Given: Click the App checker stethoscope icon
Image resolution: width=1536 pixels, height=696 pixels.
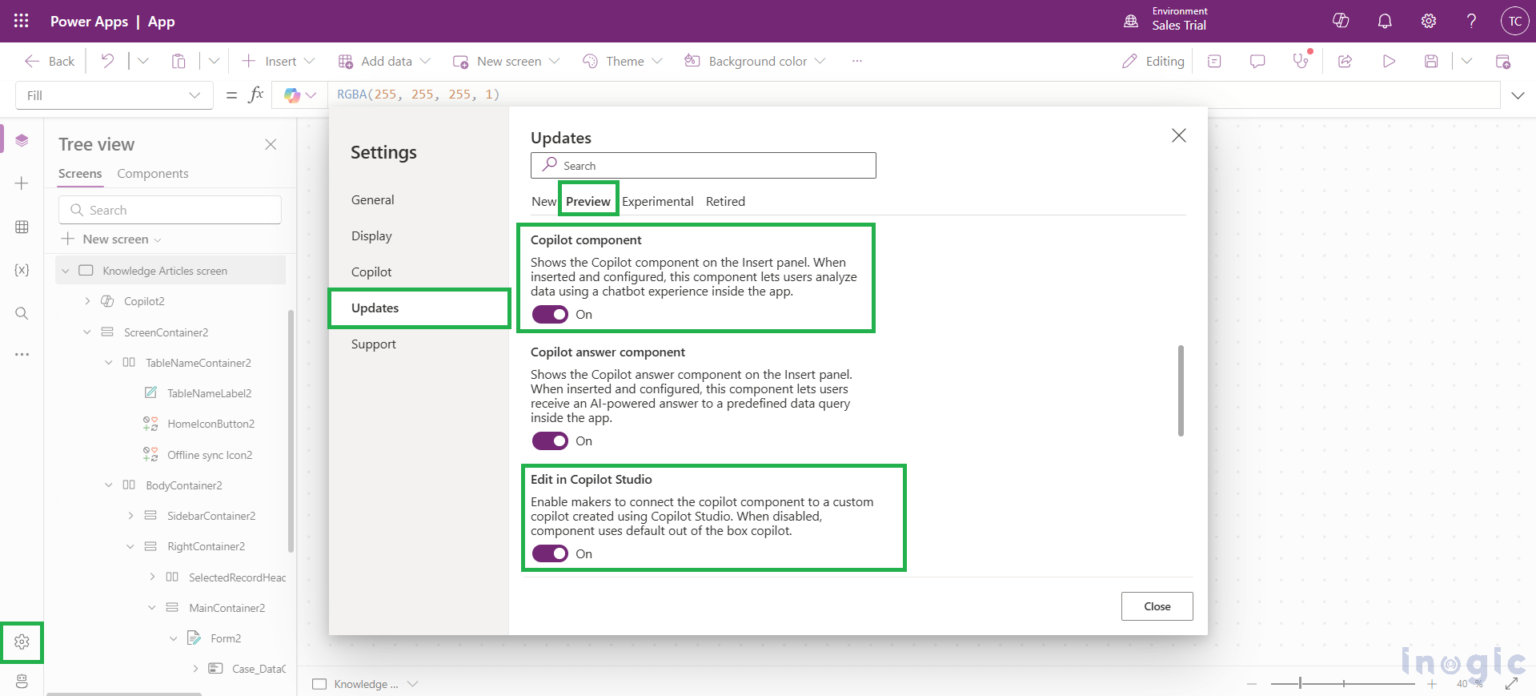Looking at the screenshot, I should (x=1300, y=61).
